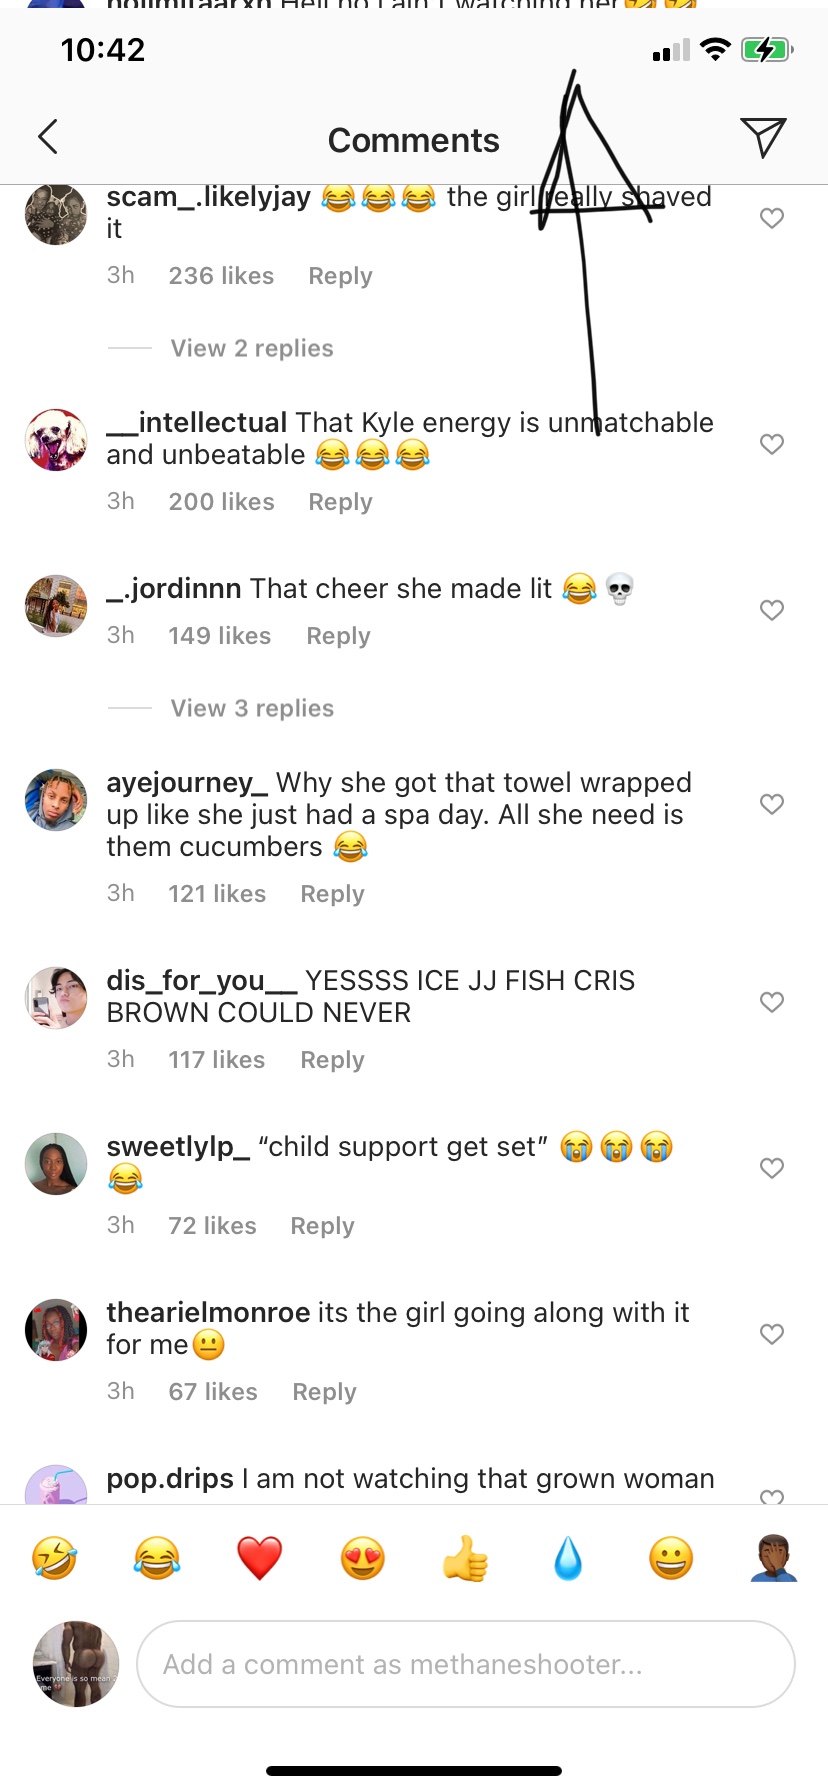
Task: Open aye journey_'s profile picture
Action: (56, 799)
